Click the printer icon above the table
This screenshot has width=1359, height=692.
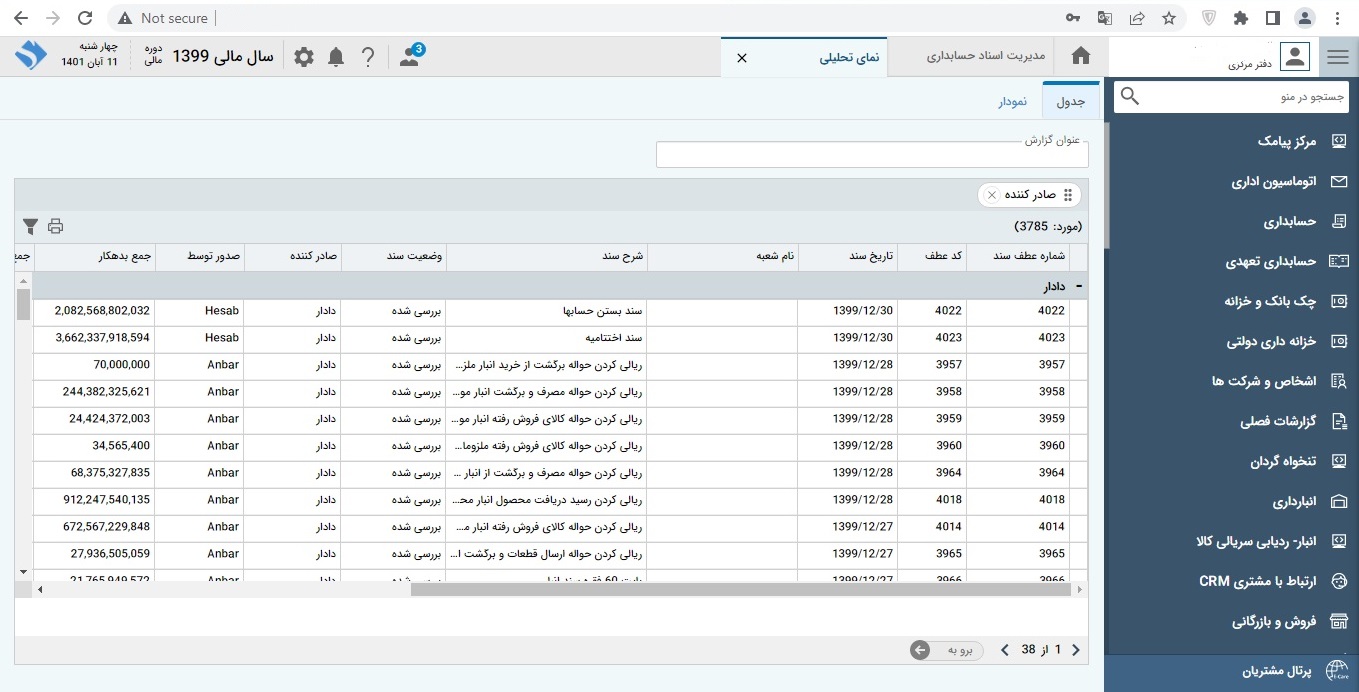point(55,226)
